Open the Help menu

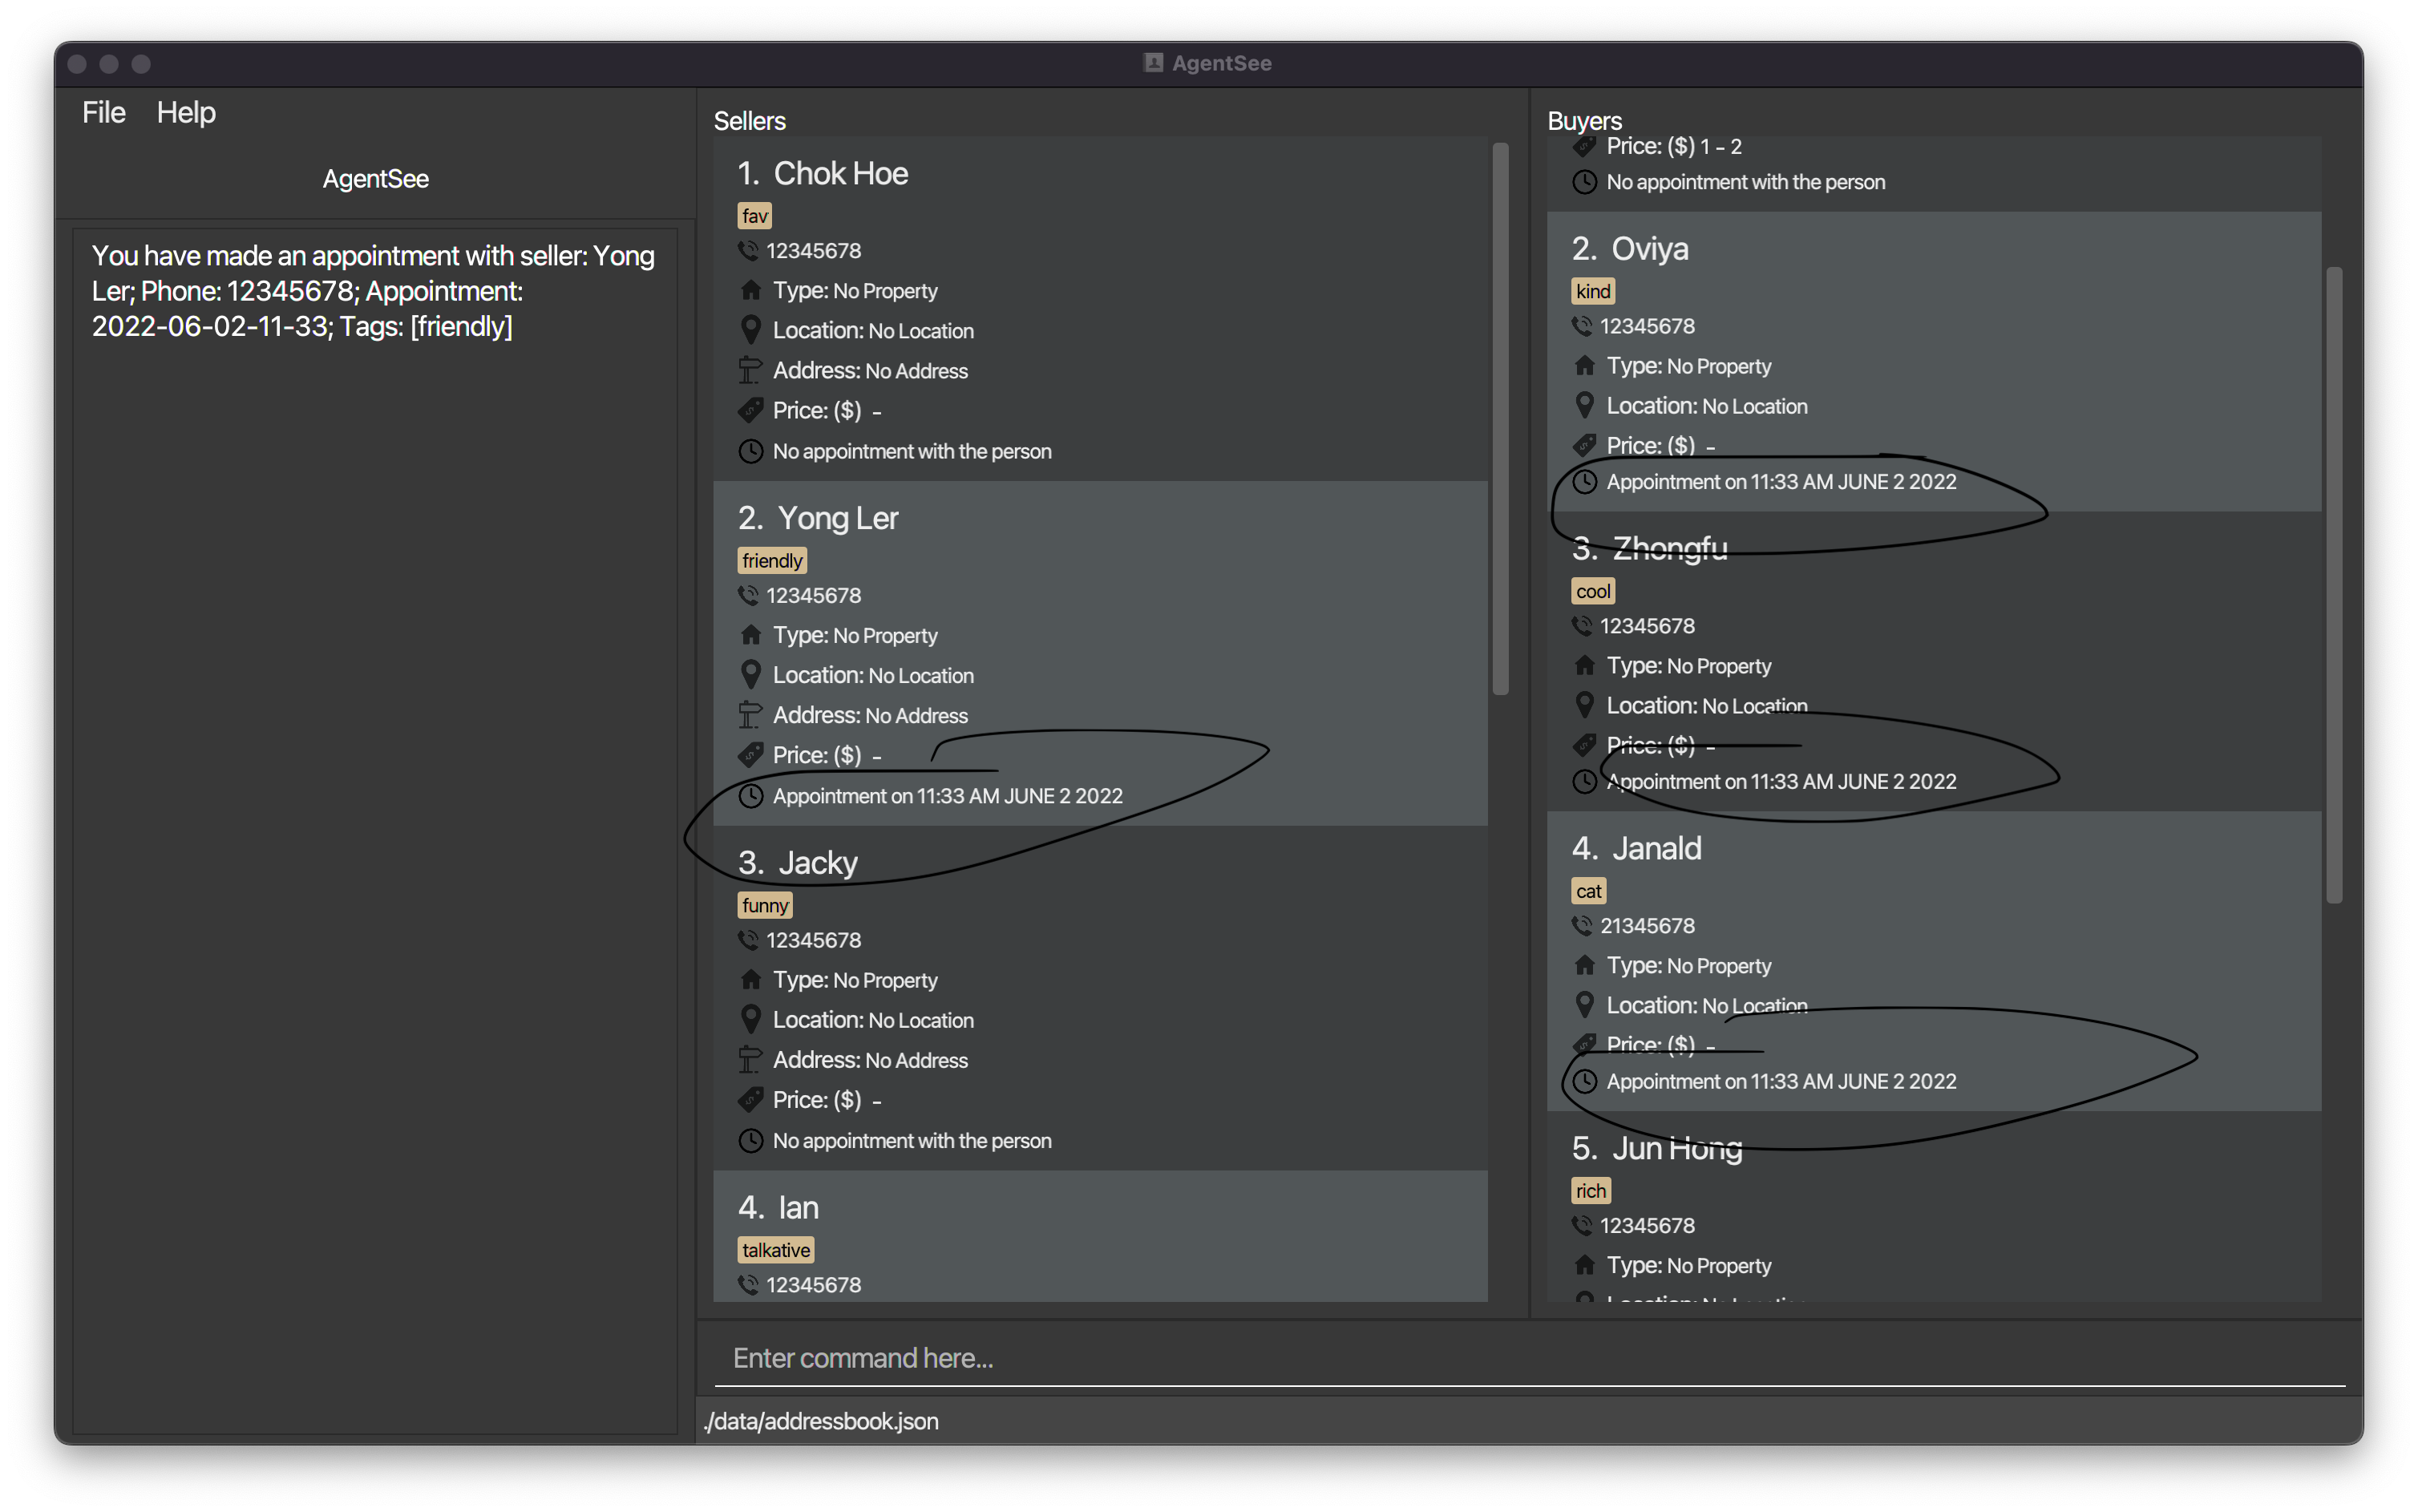coord(186,112)
